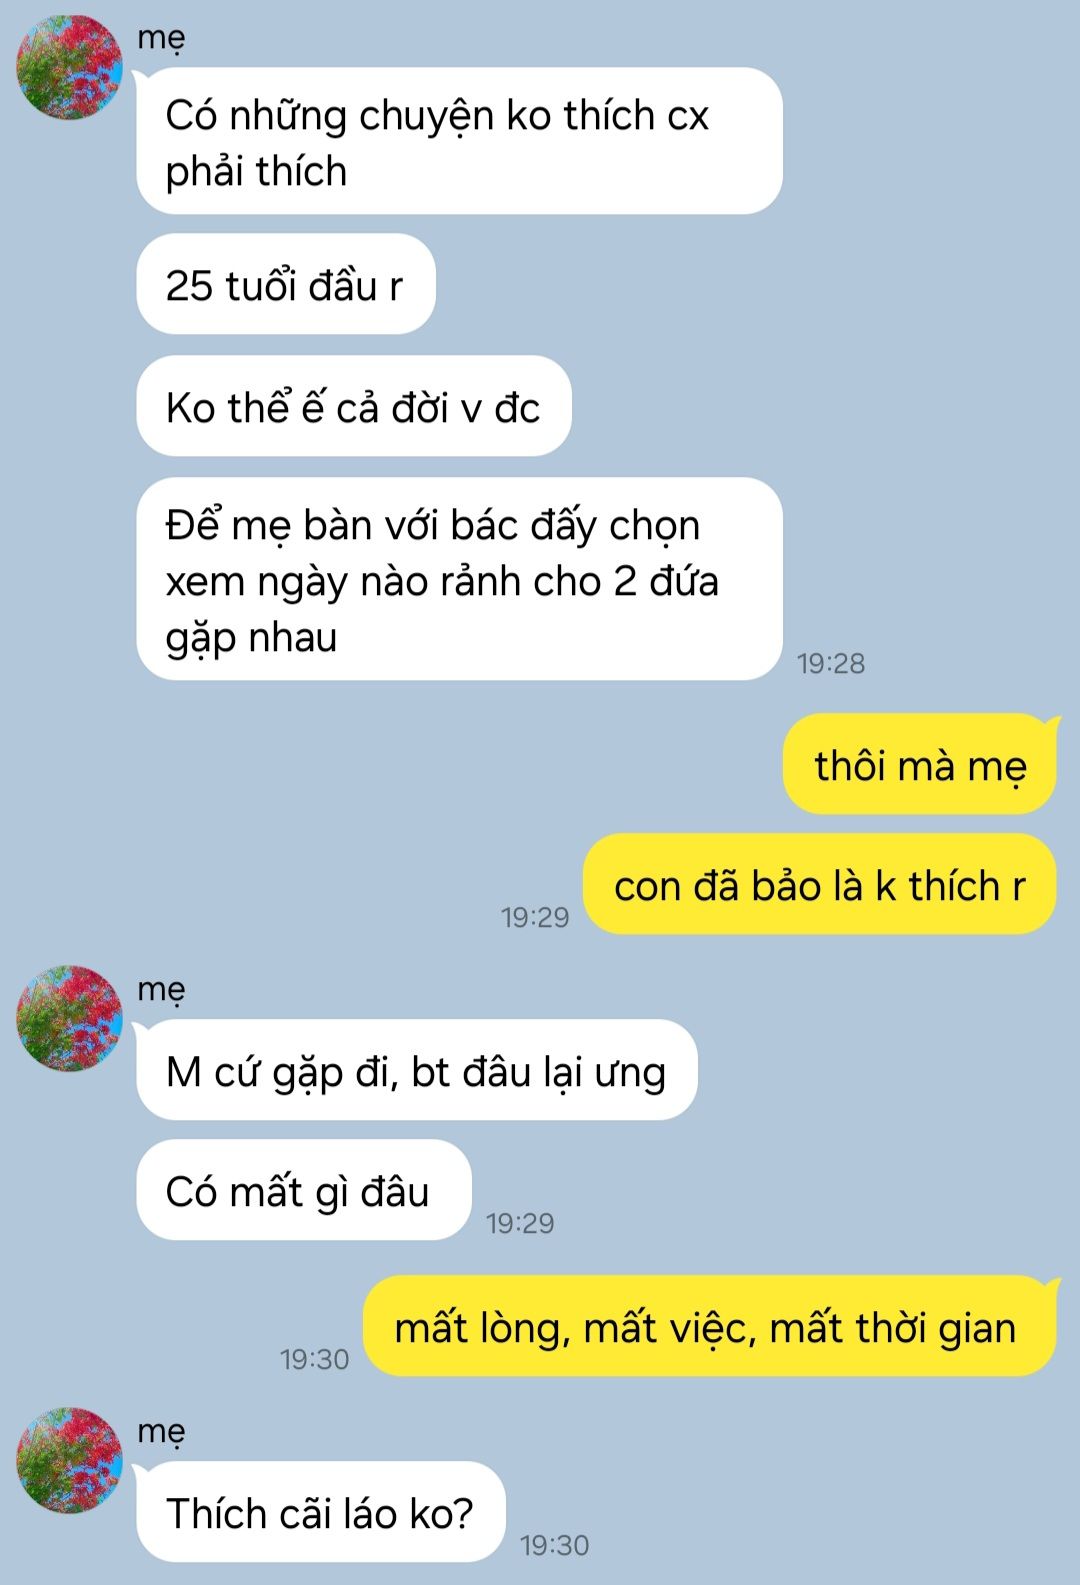Select the message starting "Để mẹ bàn với bác đấy"
Screen dimensions: 1080x1585
point(459,579)
